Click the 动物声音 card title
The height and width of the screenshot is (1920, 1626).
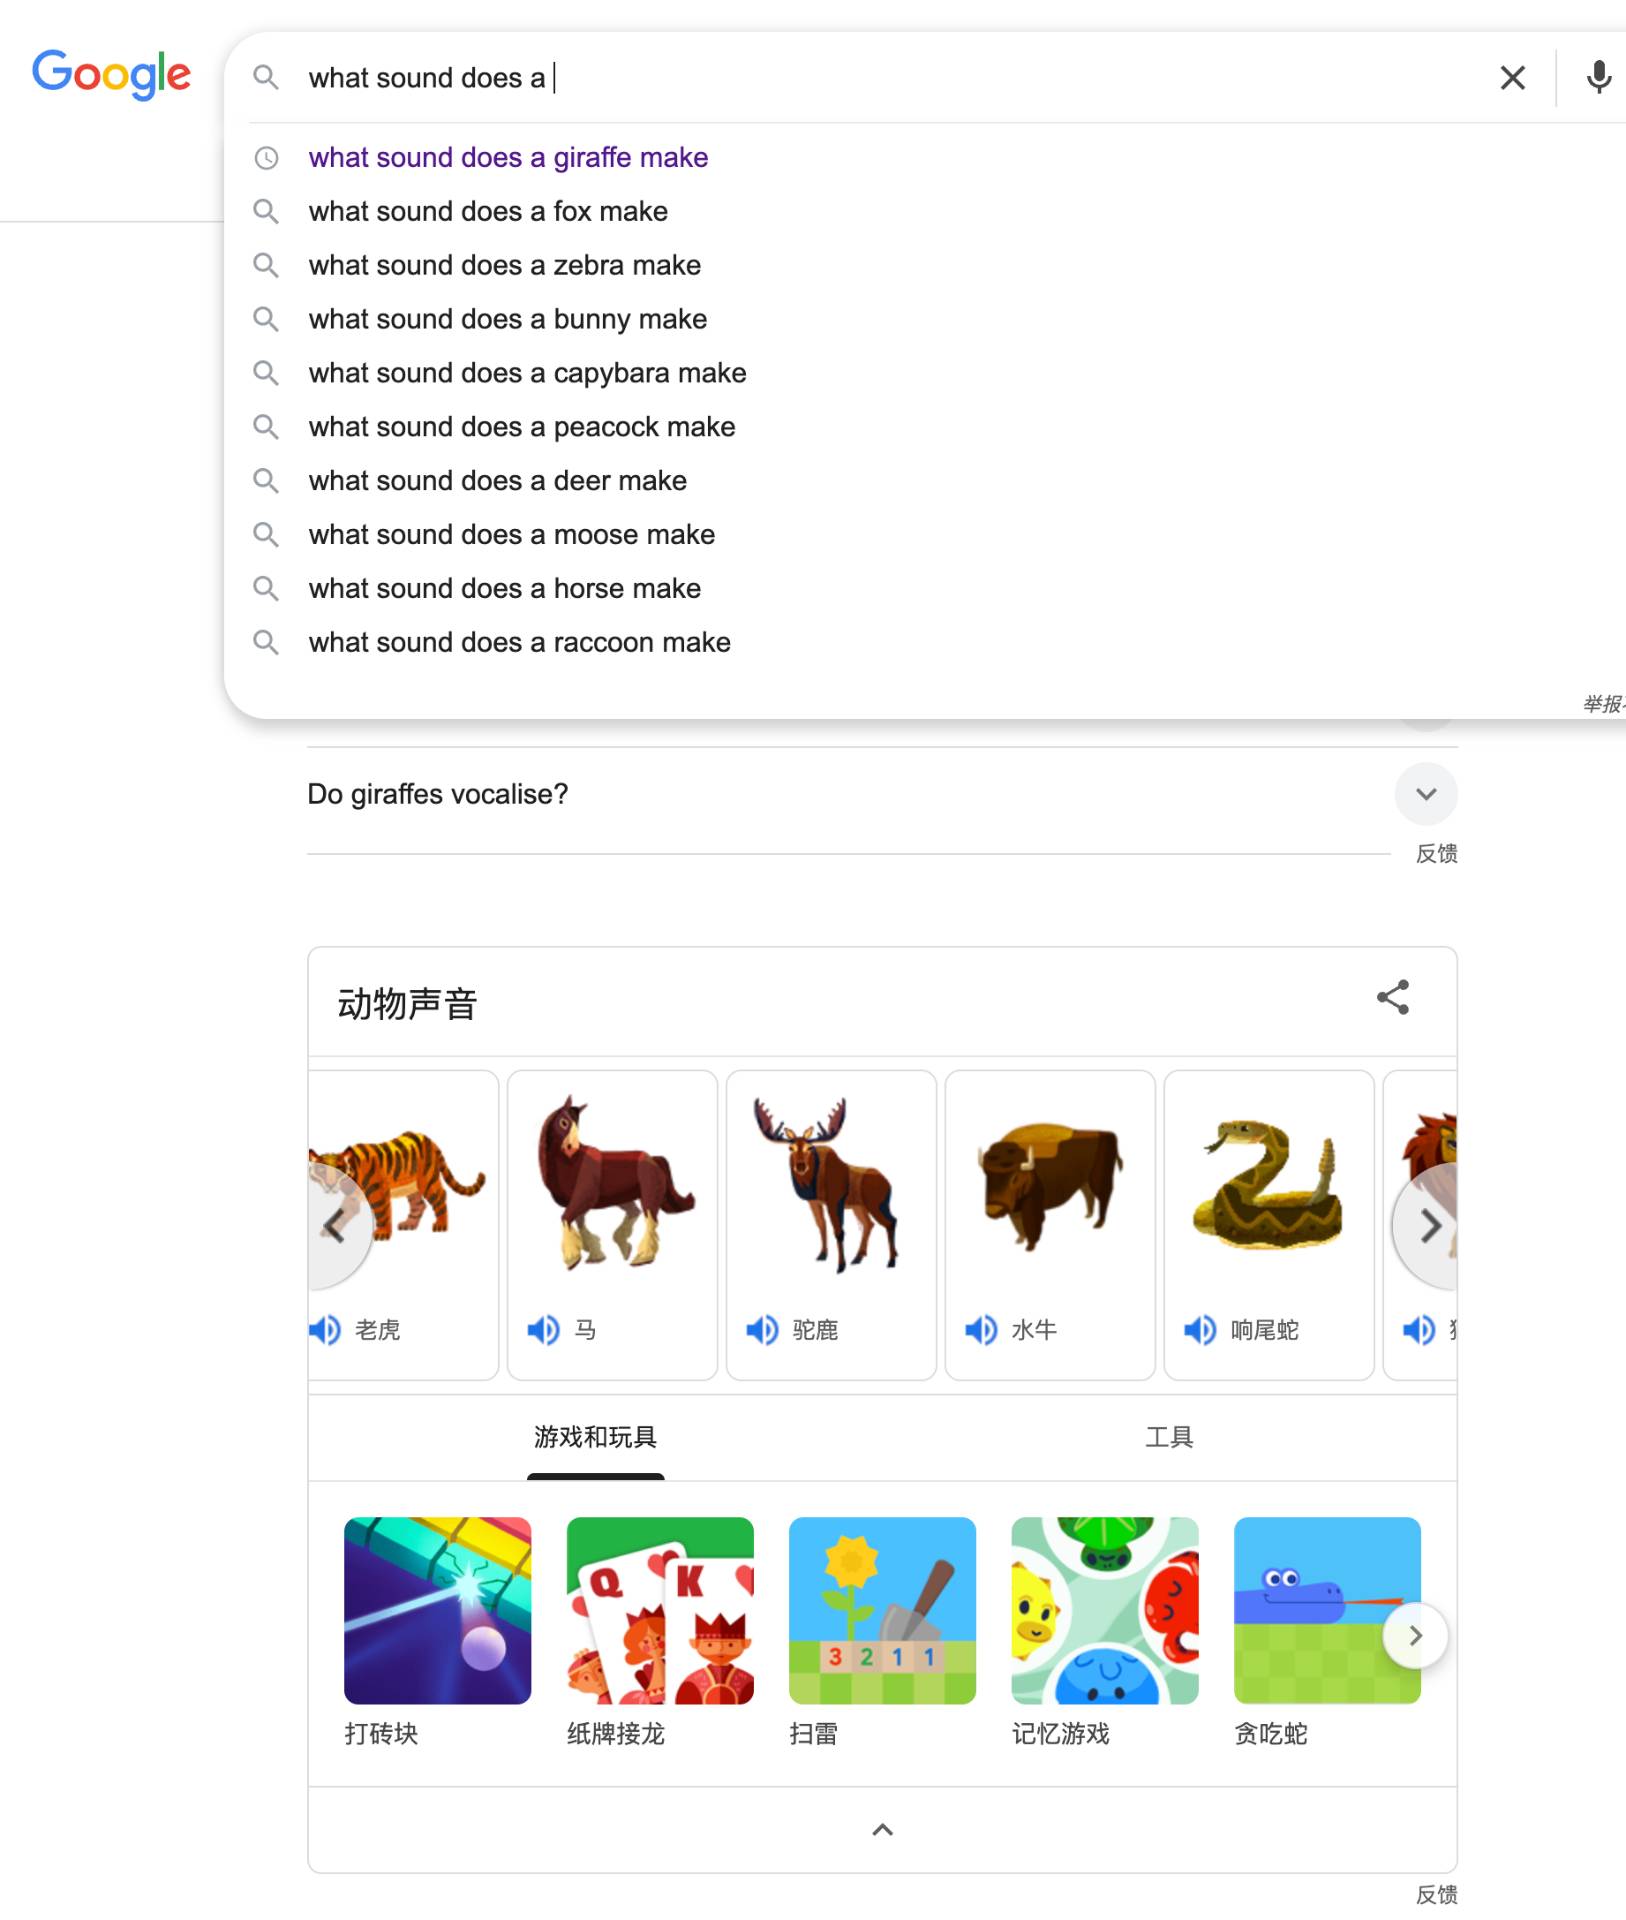click(407, 1004)
